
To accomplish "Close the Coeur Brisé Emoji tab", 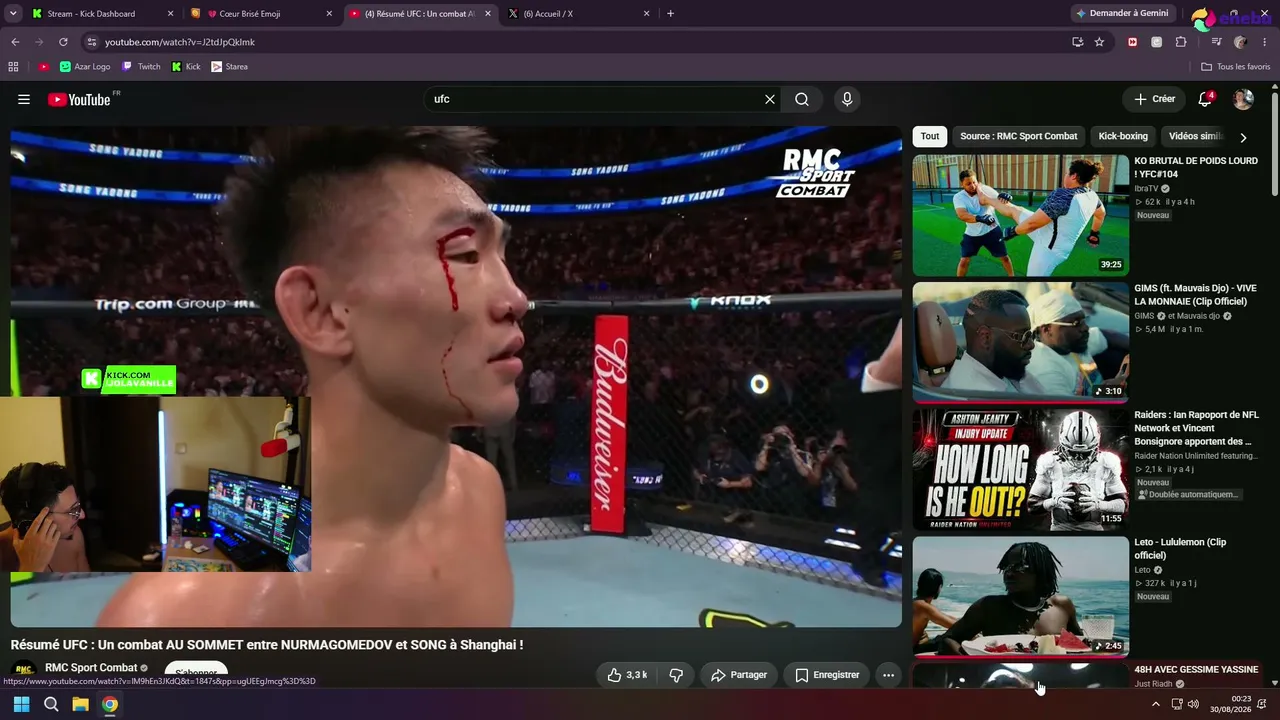I will [330, 14].
